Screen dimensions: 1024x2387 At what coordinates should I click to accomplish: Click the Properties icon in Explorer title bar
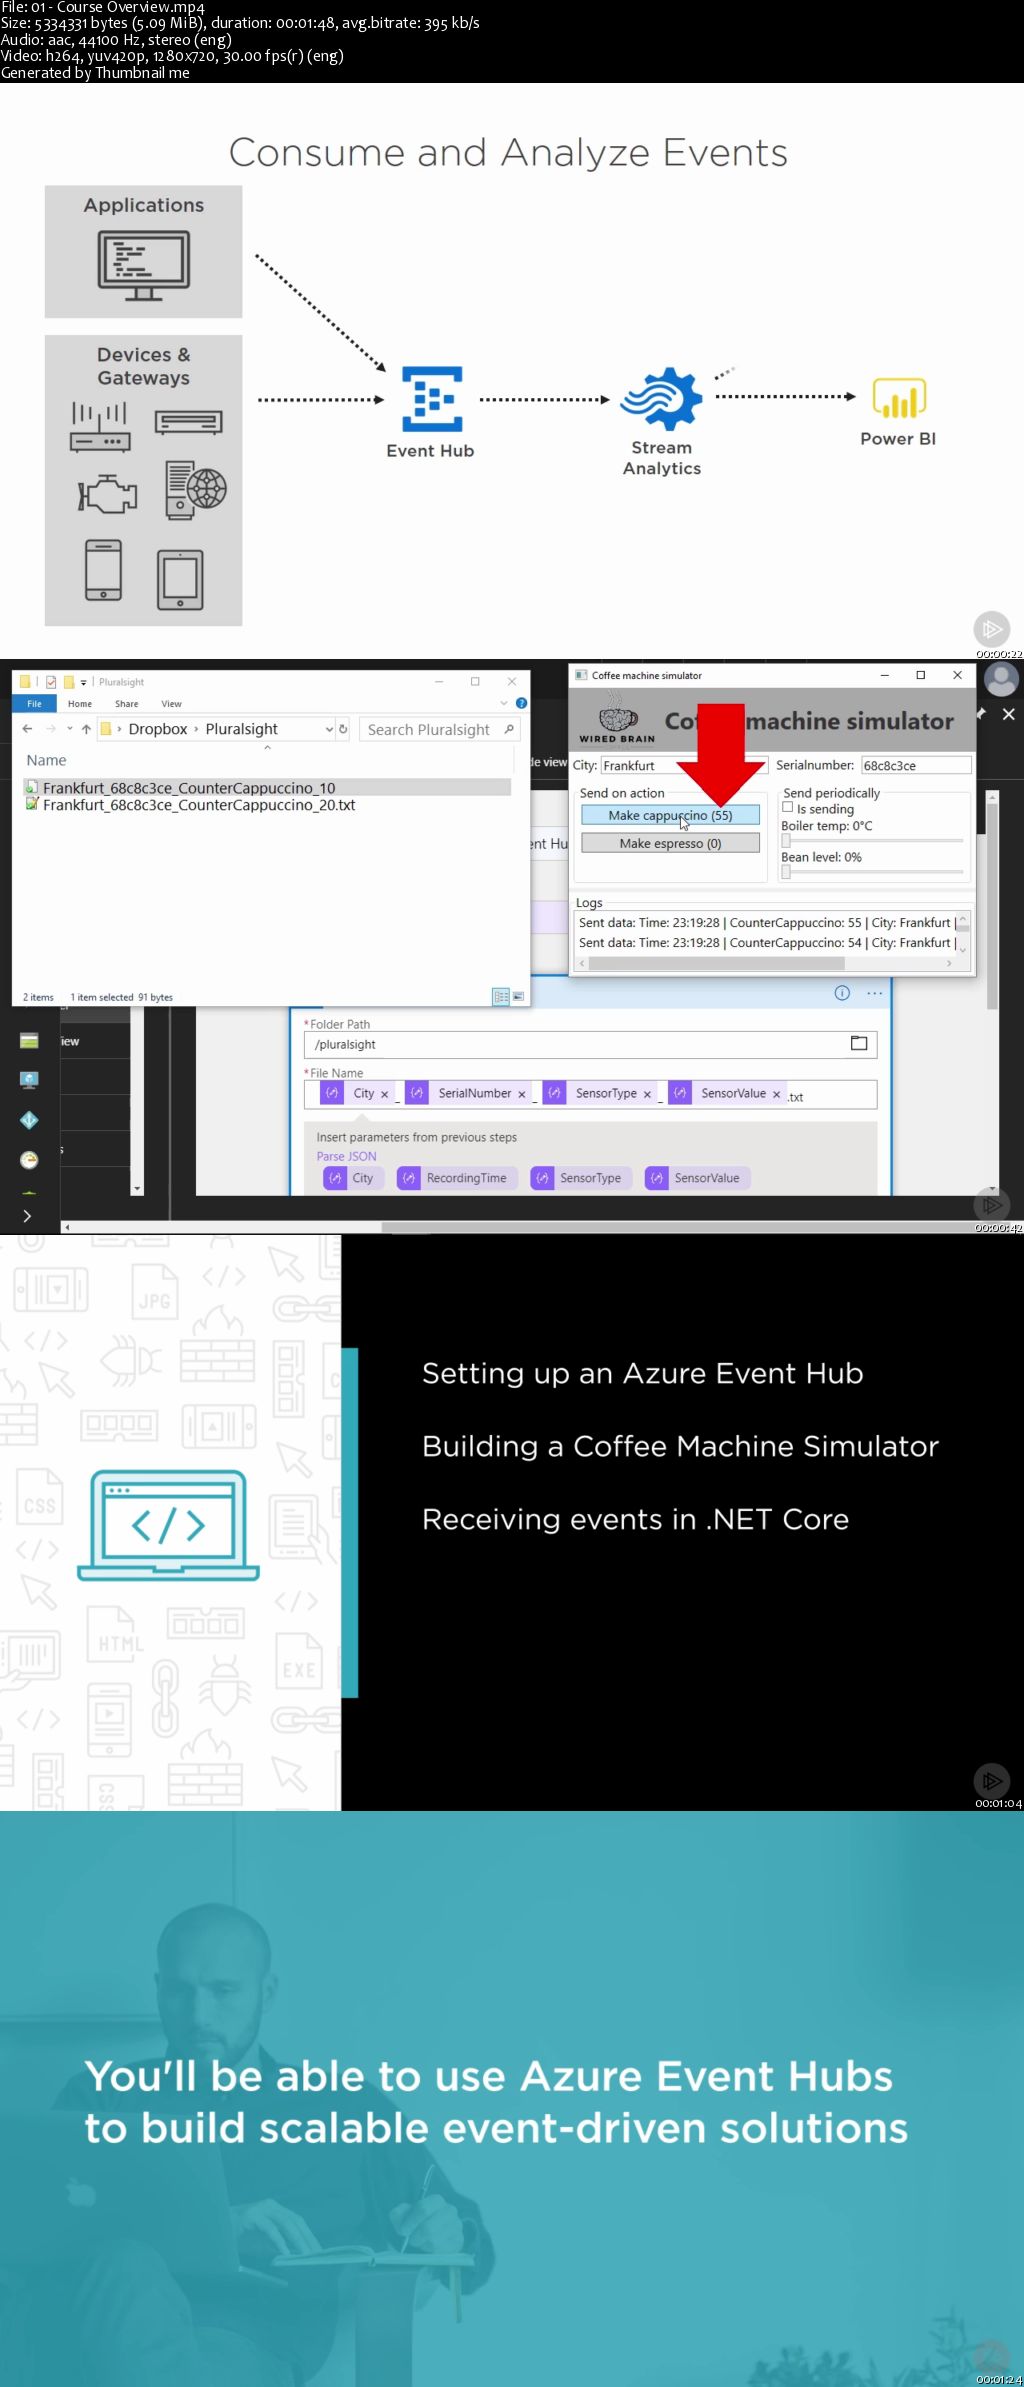point(51,682)
